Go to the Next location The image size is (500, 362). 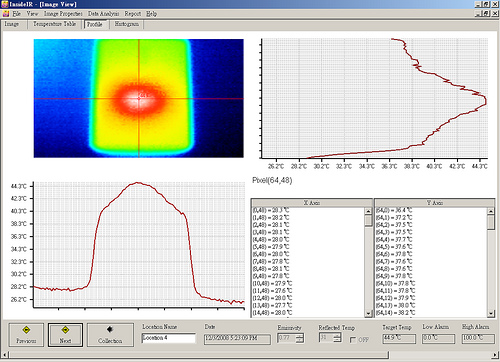[x=65, y=335]
